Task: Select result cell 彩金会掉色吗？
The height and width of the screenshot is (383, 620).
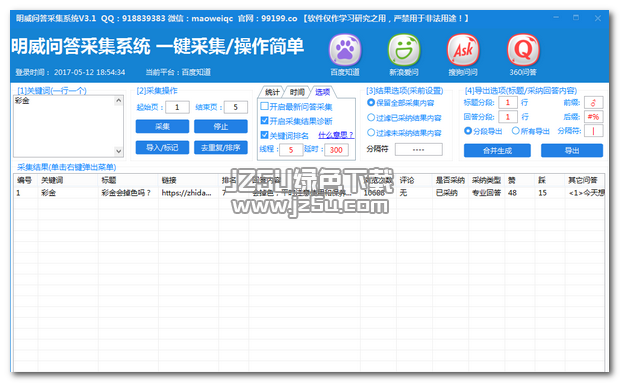Action: click(128, 193)
